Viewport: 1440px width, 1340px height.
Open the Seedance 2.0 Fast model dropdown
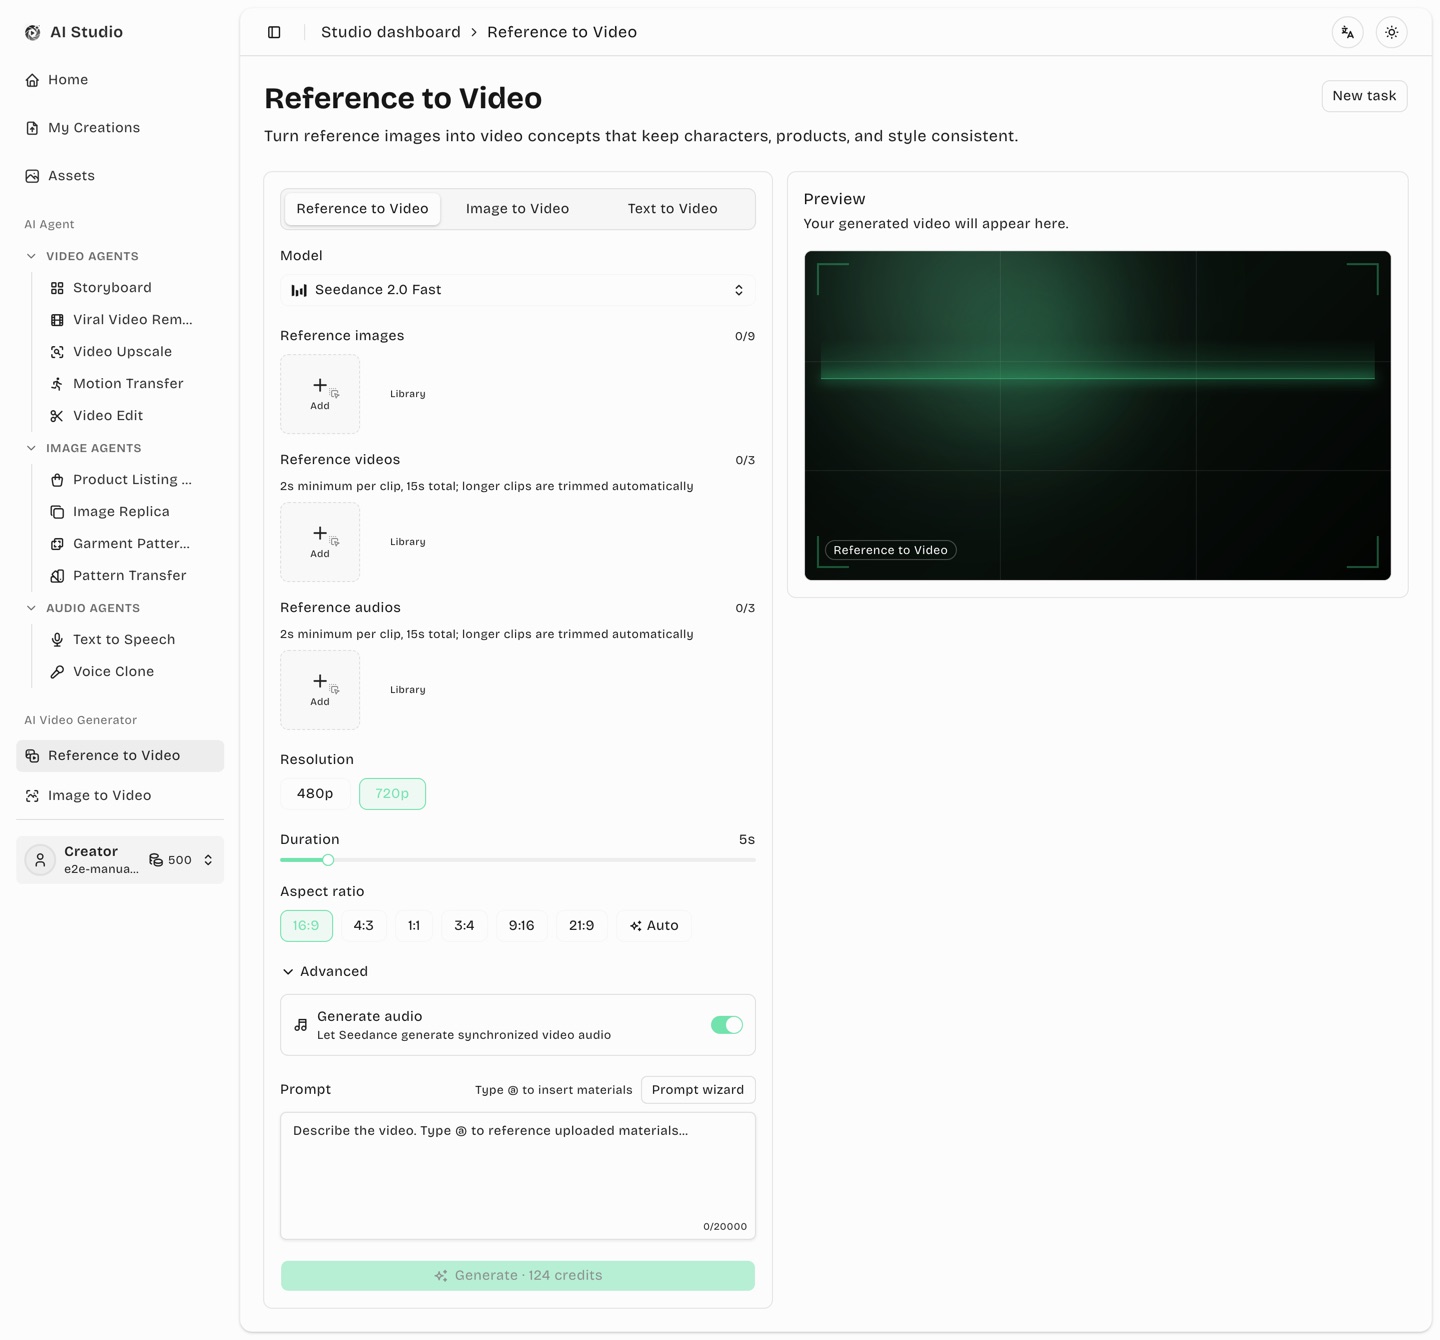click(x=518, y=290)
